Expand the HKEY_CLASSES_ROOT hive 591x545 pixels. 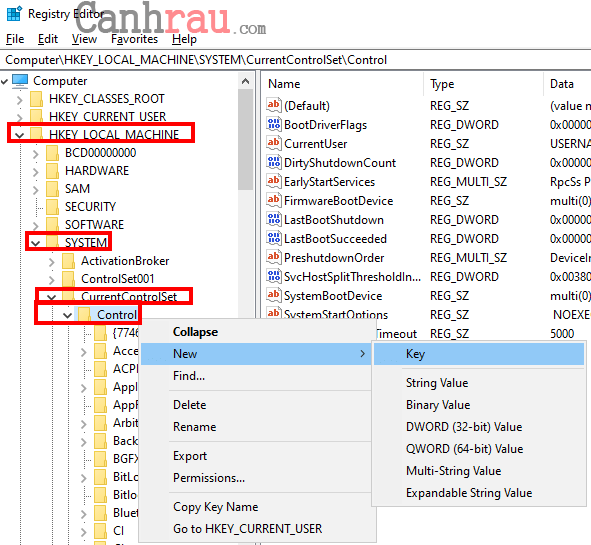(x=20, y=100)
